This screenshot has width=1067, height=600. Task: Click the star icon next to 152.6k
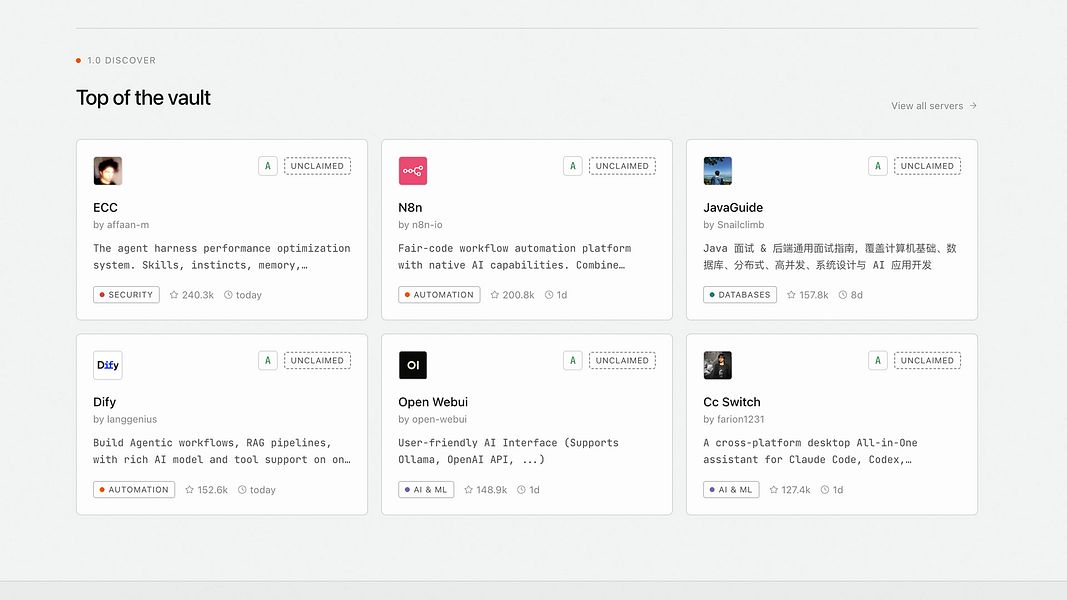pyautogui.click(x=189, y=490)
